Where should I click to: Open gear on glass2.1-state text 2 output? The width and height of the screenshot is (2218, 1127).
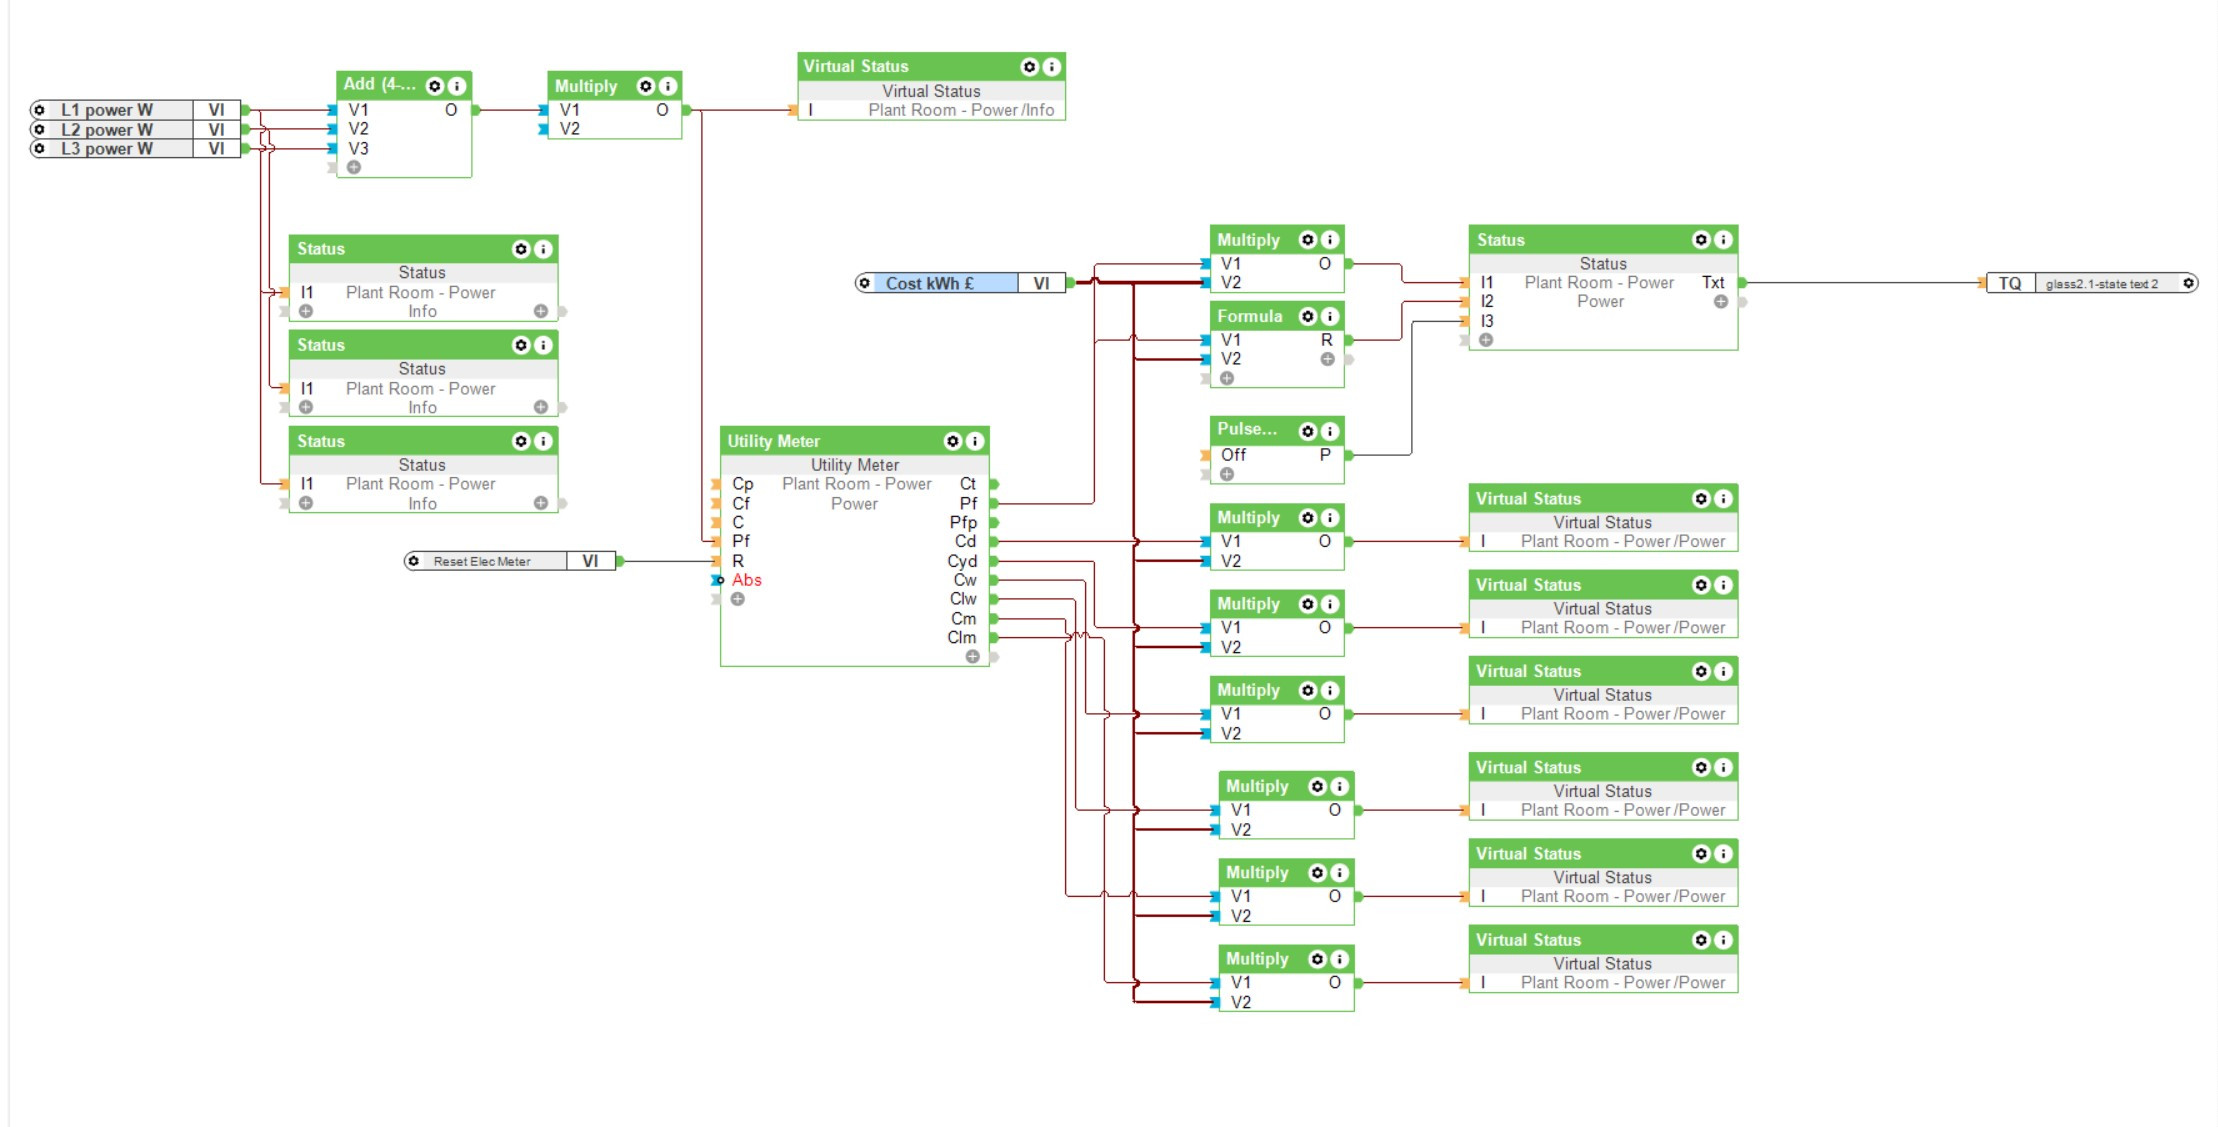coord(2188,283)
